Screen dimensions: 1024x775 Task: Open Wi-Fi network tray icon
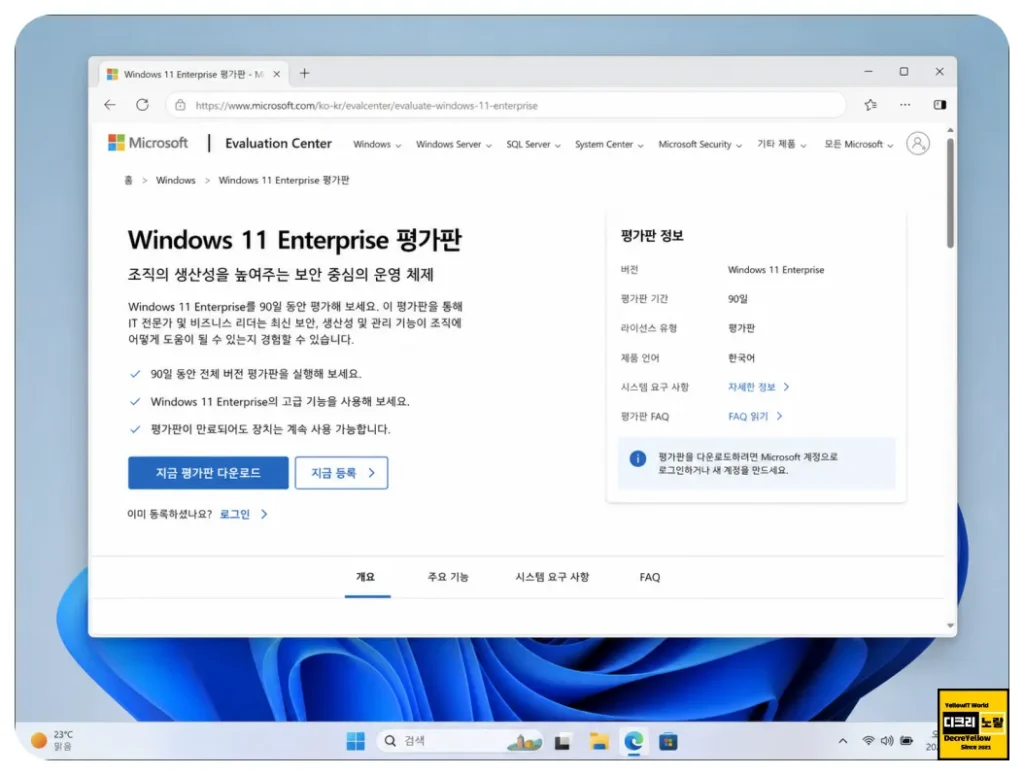pyautogui.click(x=868, y=741)
